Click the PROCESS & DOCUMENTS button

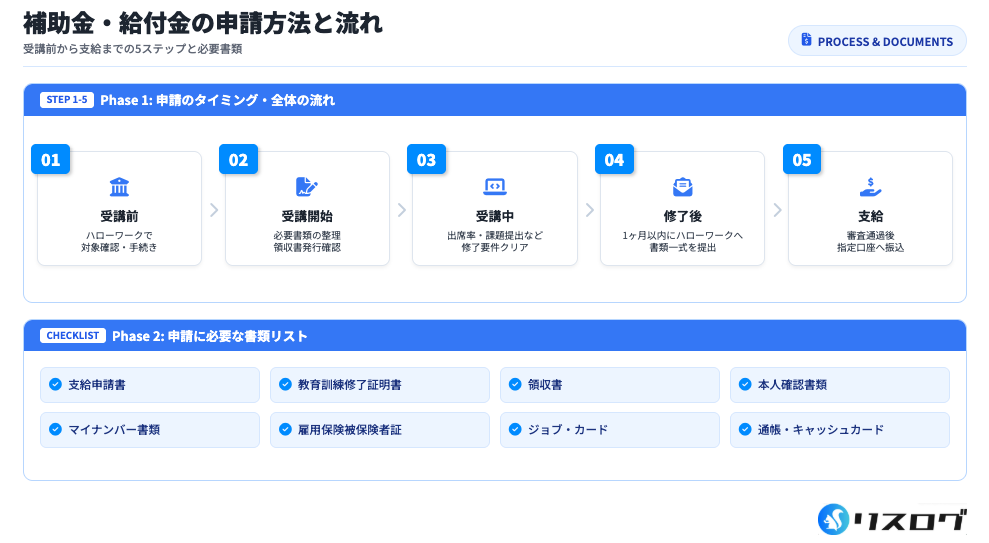coord(877,41)
